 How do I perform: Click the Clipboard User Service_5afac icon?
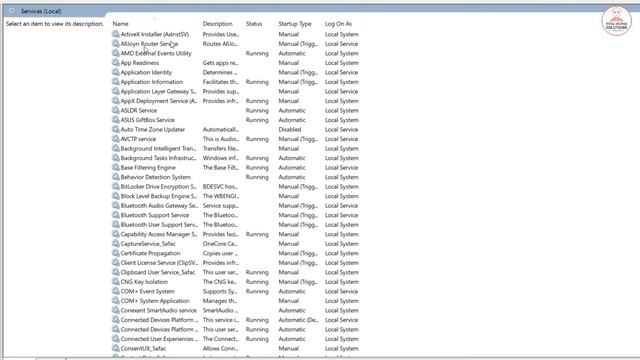[x=116, y=272]
